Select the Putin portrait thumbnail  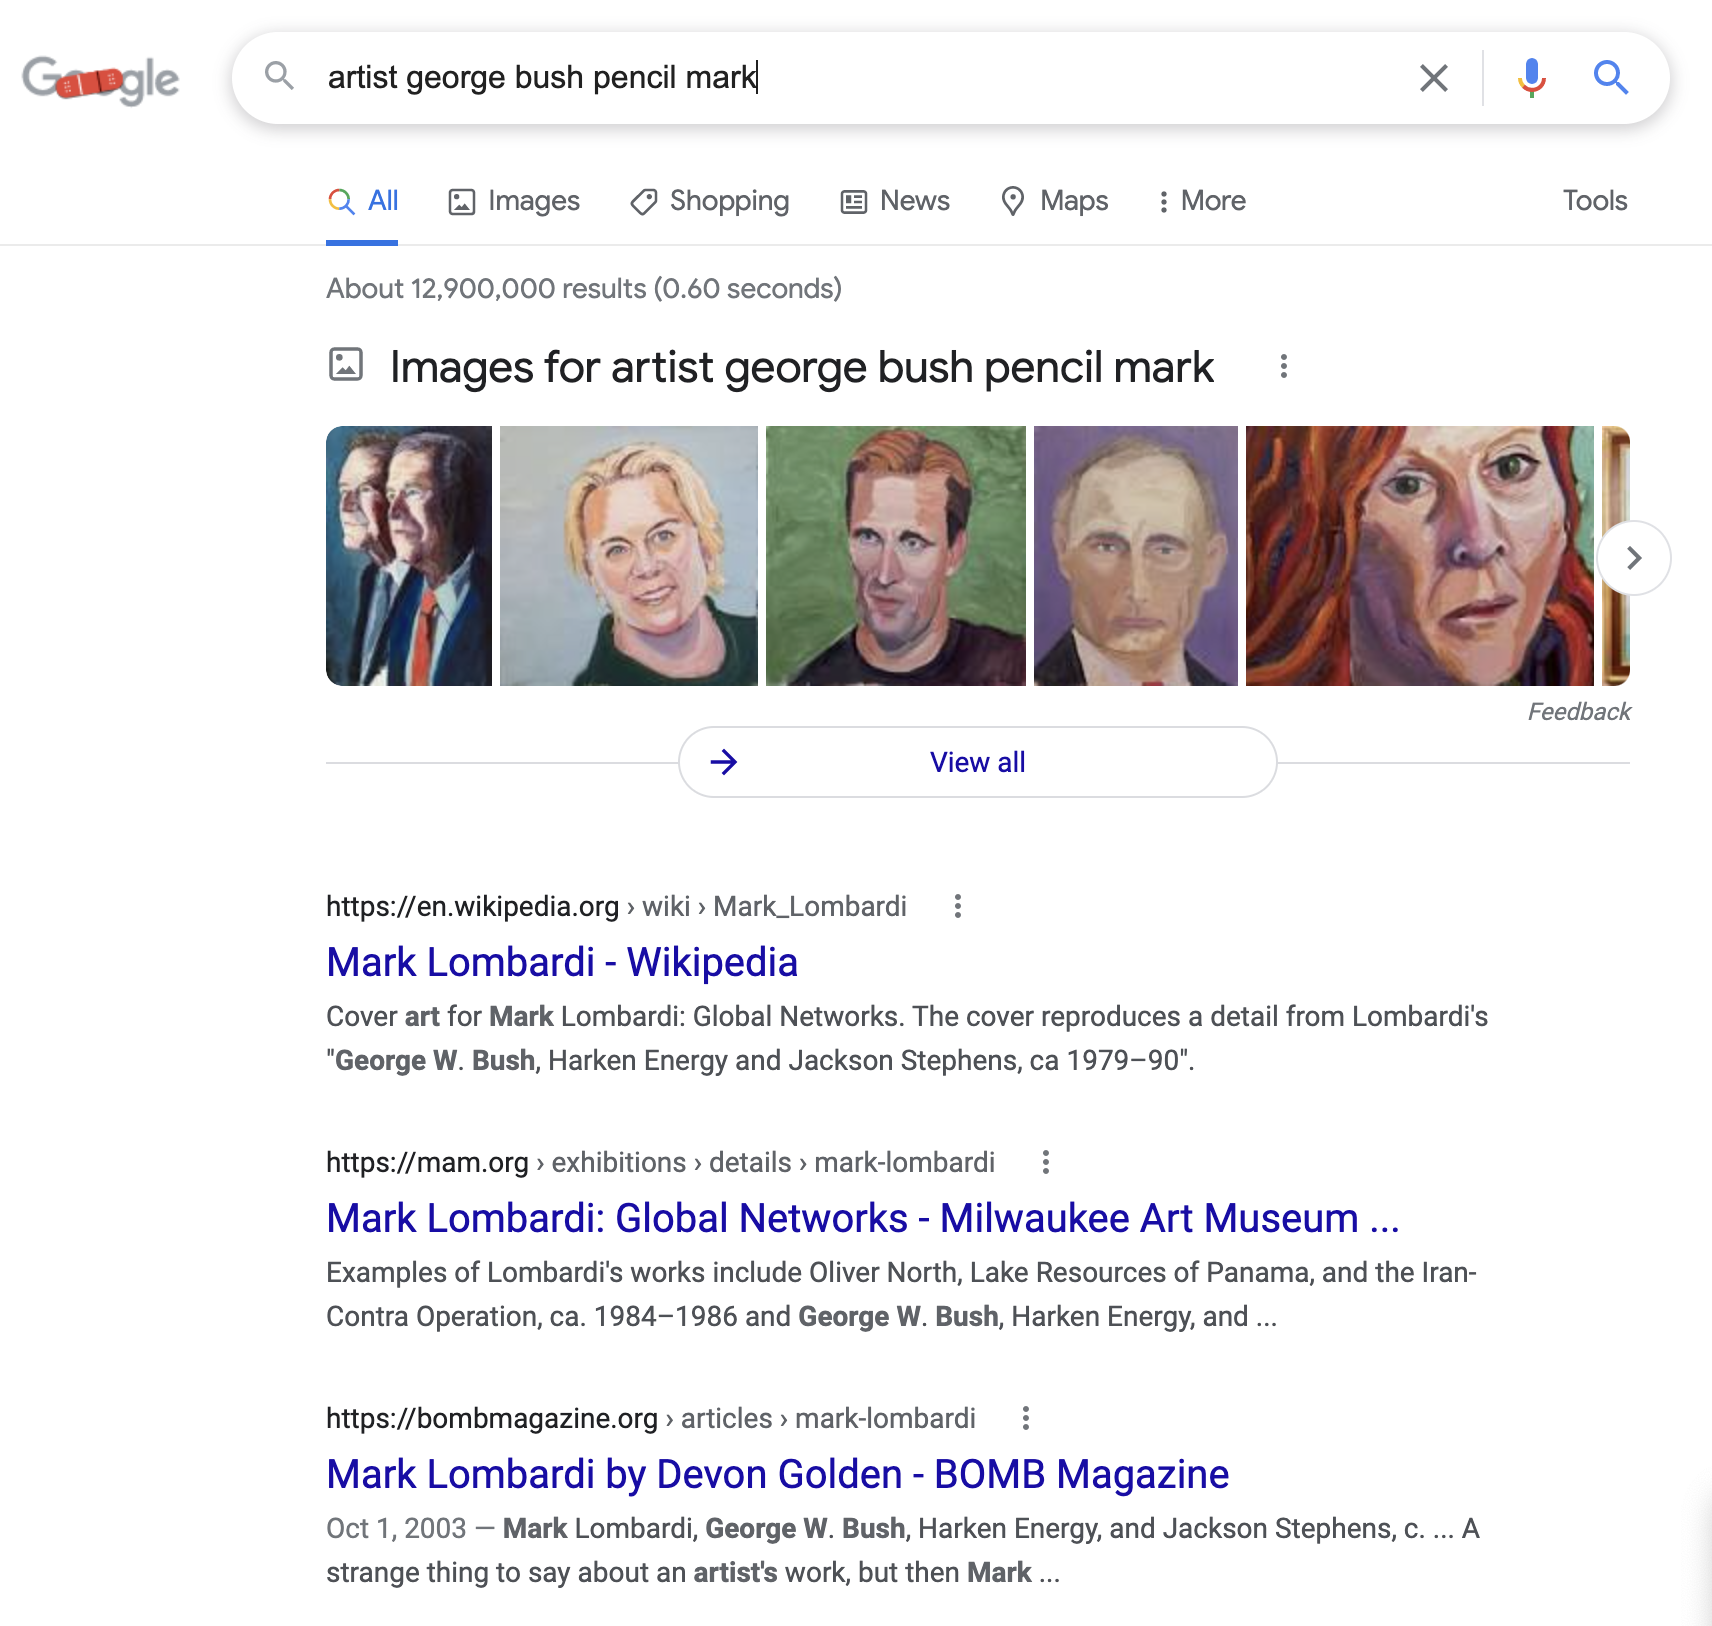click(1135, 556)
